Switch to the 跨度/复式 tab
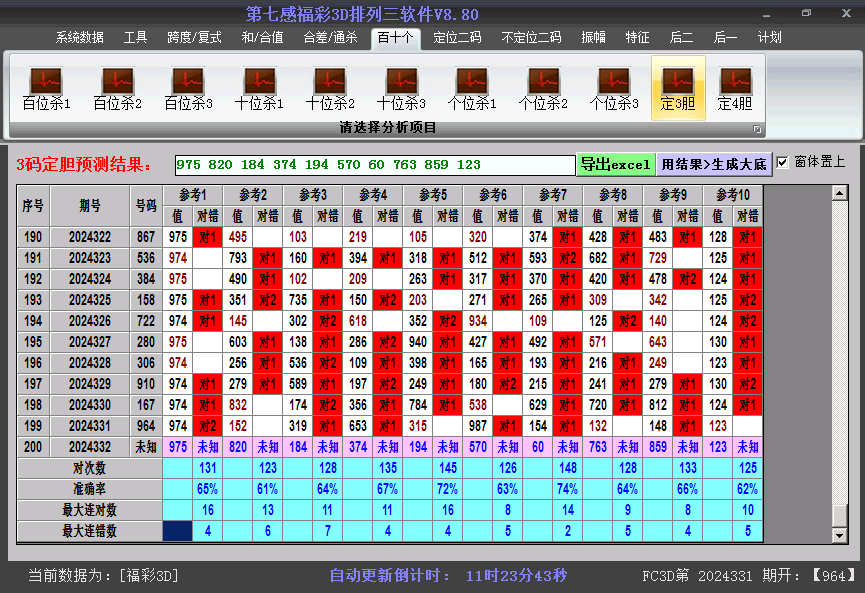865x593 pixels. click(194, 38)
